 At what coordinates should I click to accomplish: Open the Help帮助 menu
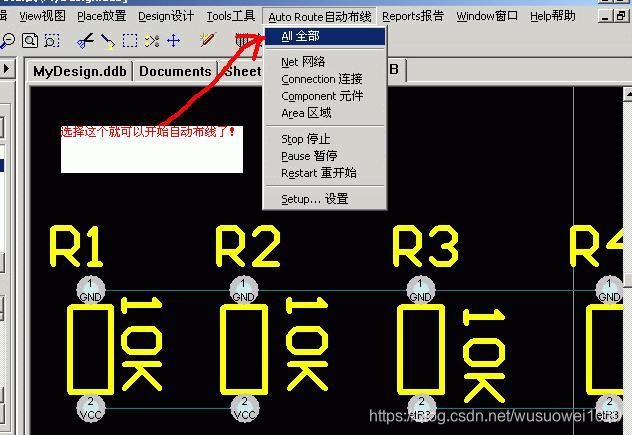pos(553,16)
